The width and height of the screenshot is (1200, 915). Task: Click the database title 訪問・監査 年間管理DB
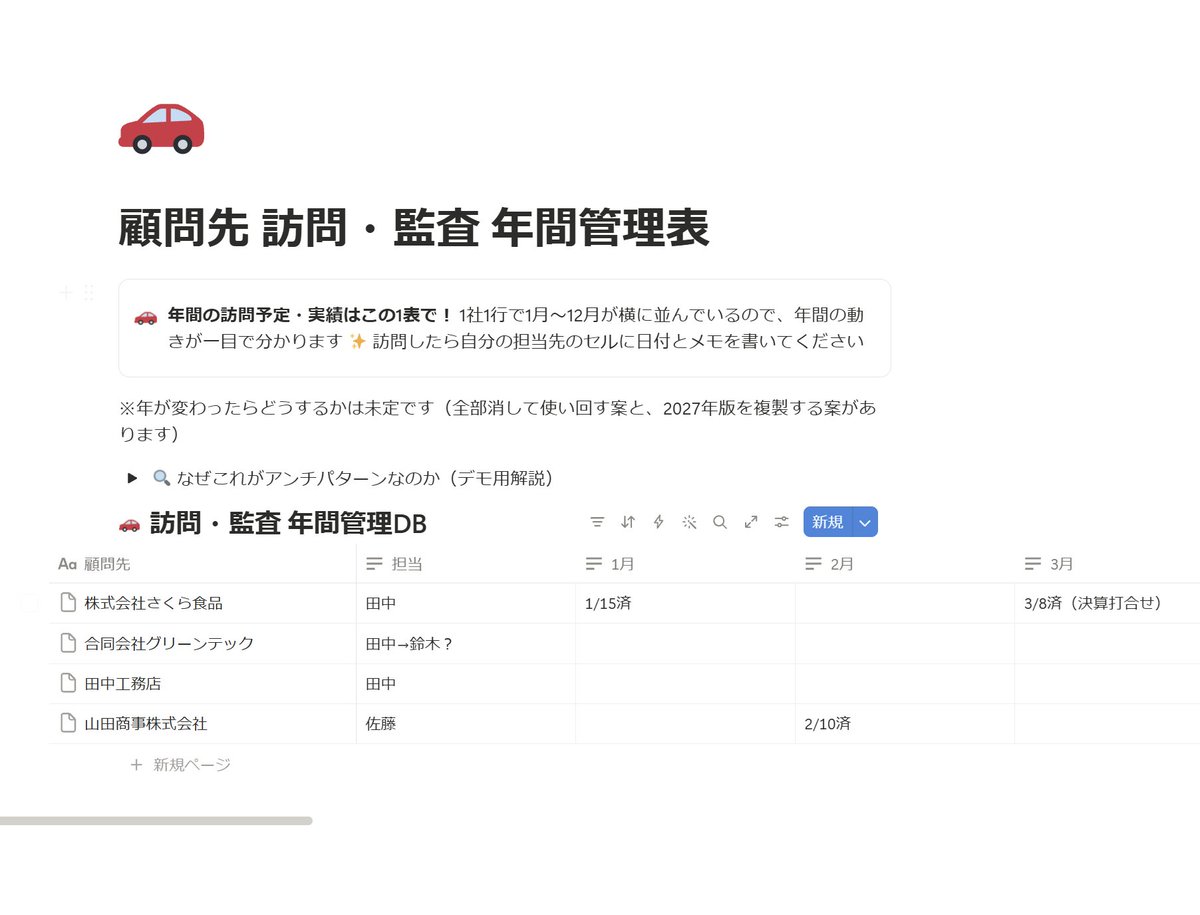[288, 523]
